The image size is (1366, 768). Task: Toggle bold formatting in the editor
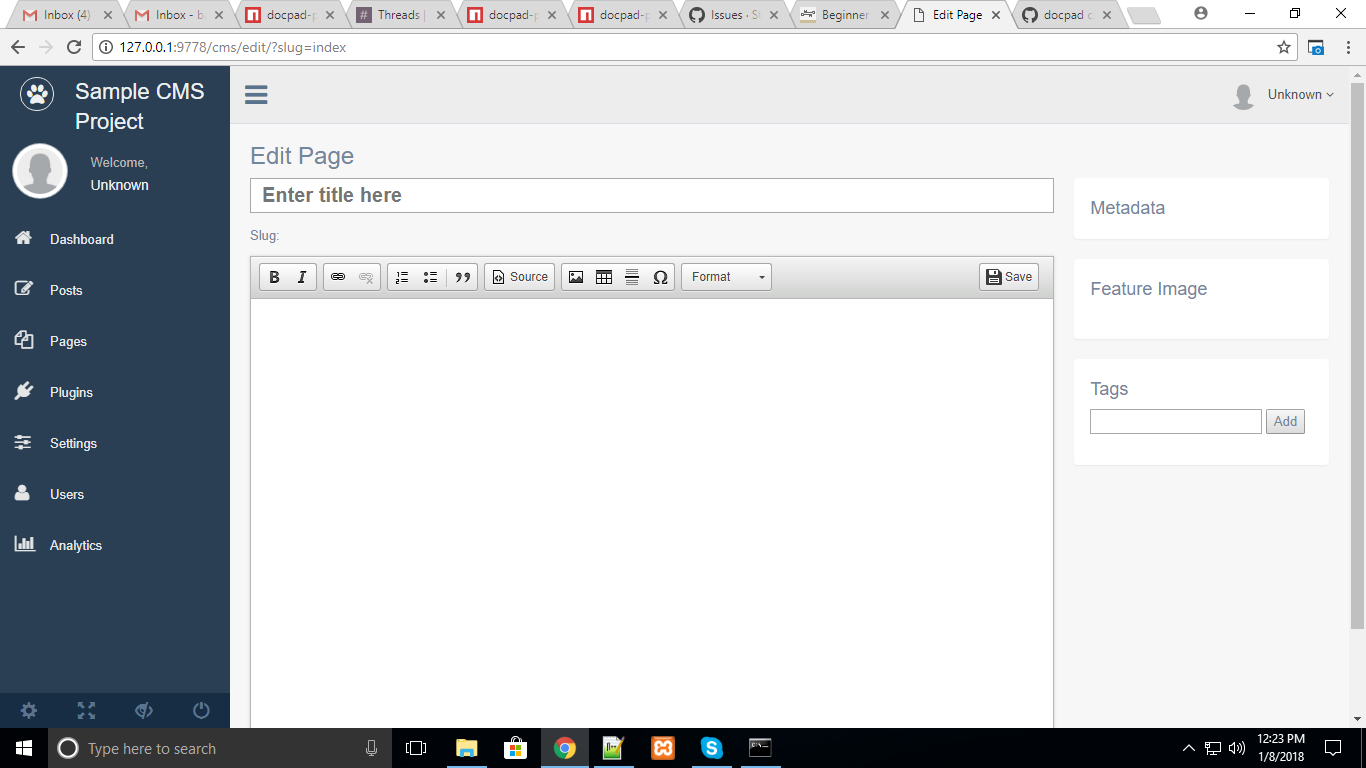click(273, 277)
